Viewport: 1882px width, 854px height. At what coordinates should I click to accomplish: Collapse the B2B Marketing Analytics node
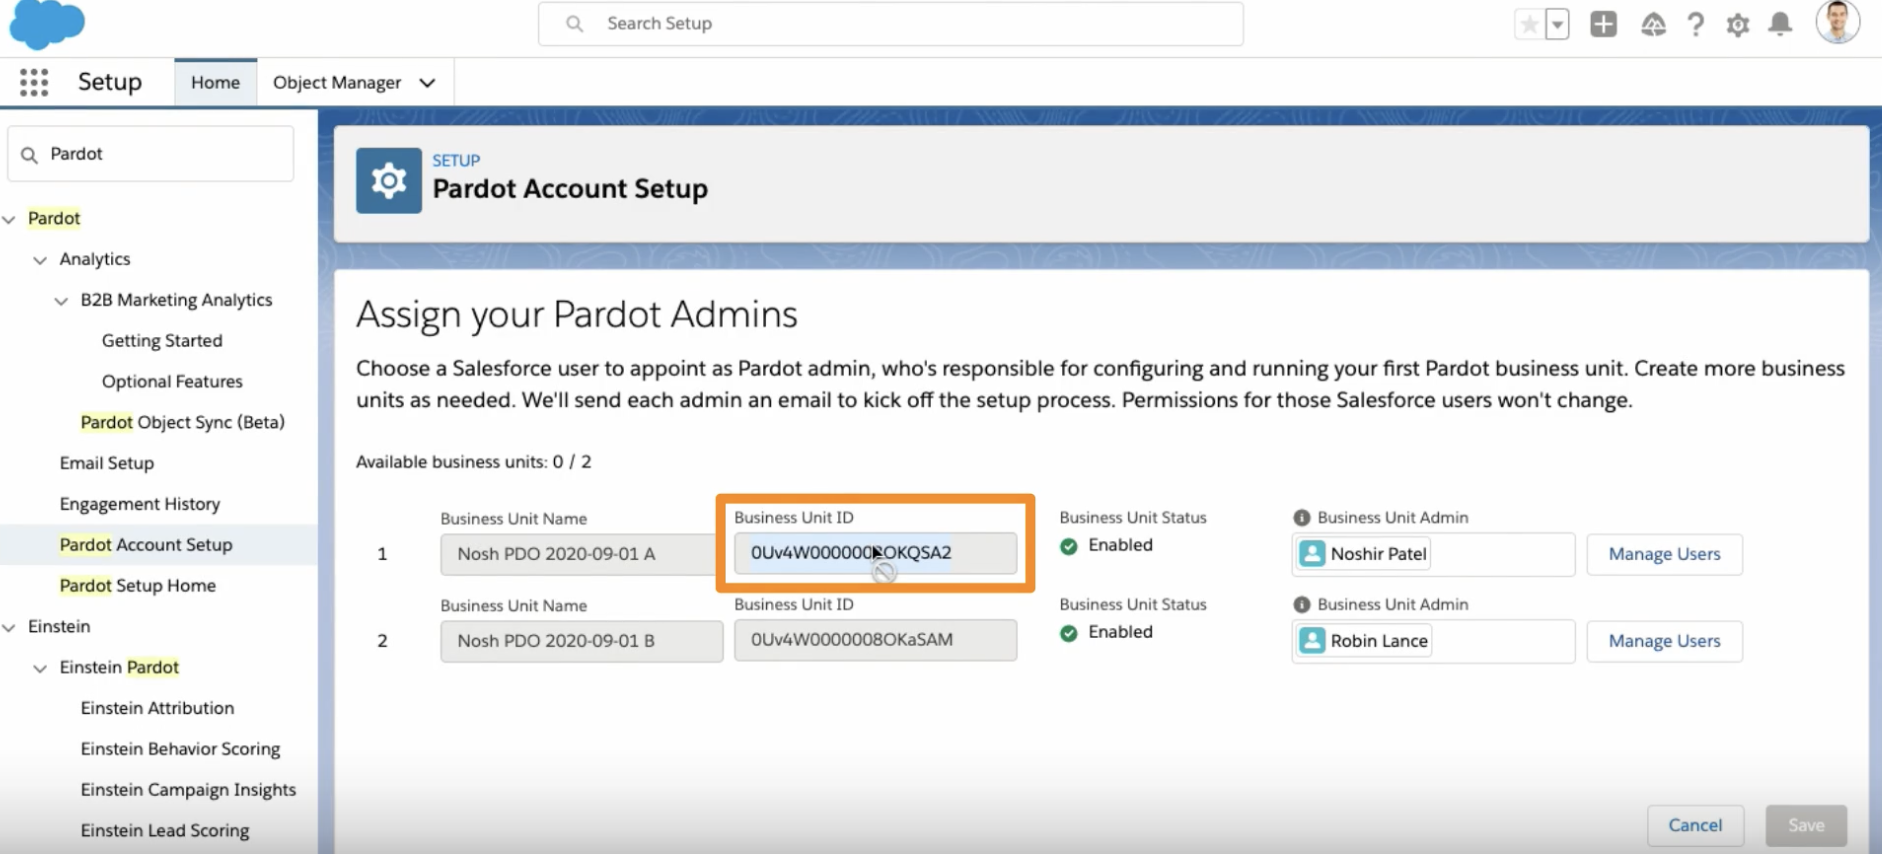61,301
